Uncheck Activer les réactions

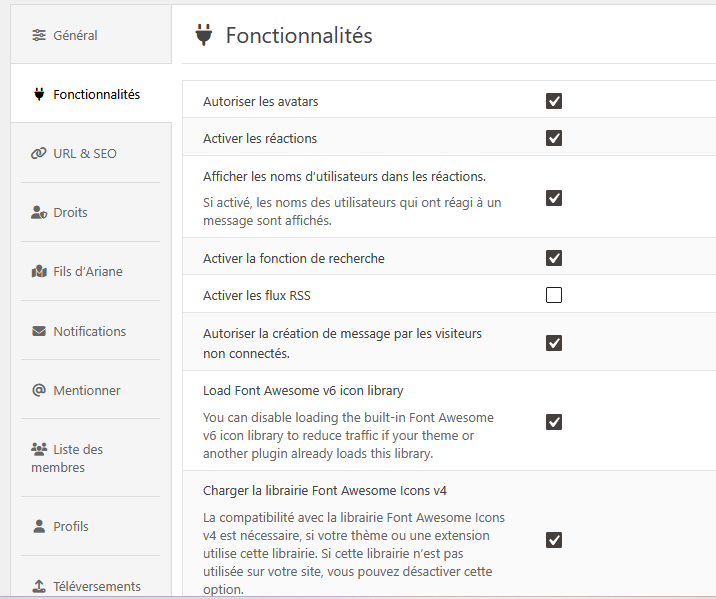(x=554, y=138)
